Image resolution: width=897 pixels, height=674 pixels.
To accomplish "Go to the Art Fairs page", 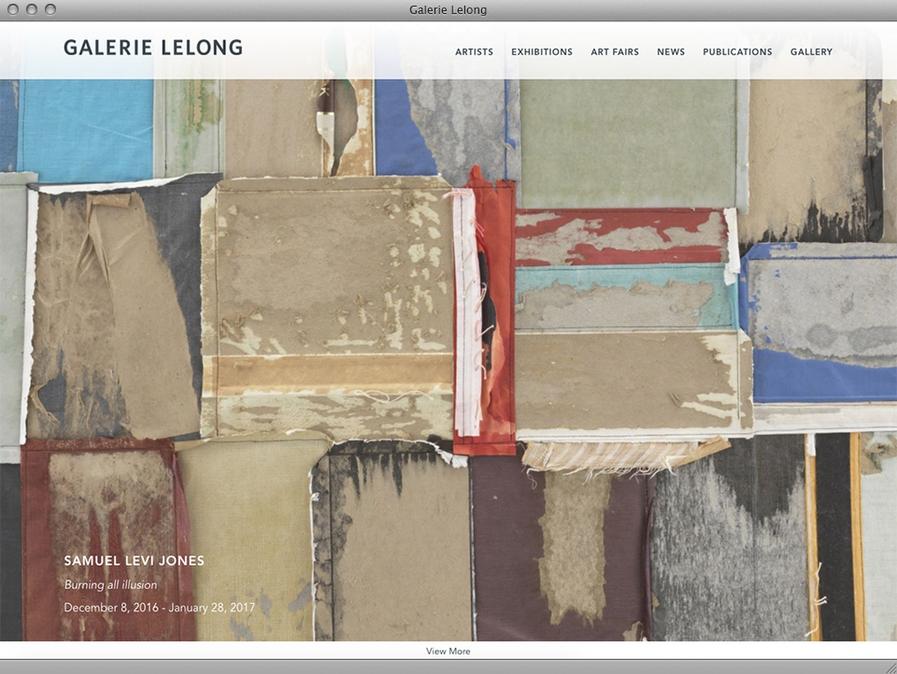I will click(614, 51).
